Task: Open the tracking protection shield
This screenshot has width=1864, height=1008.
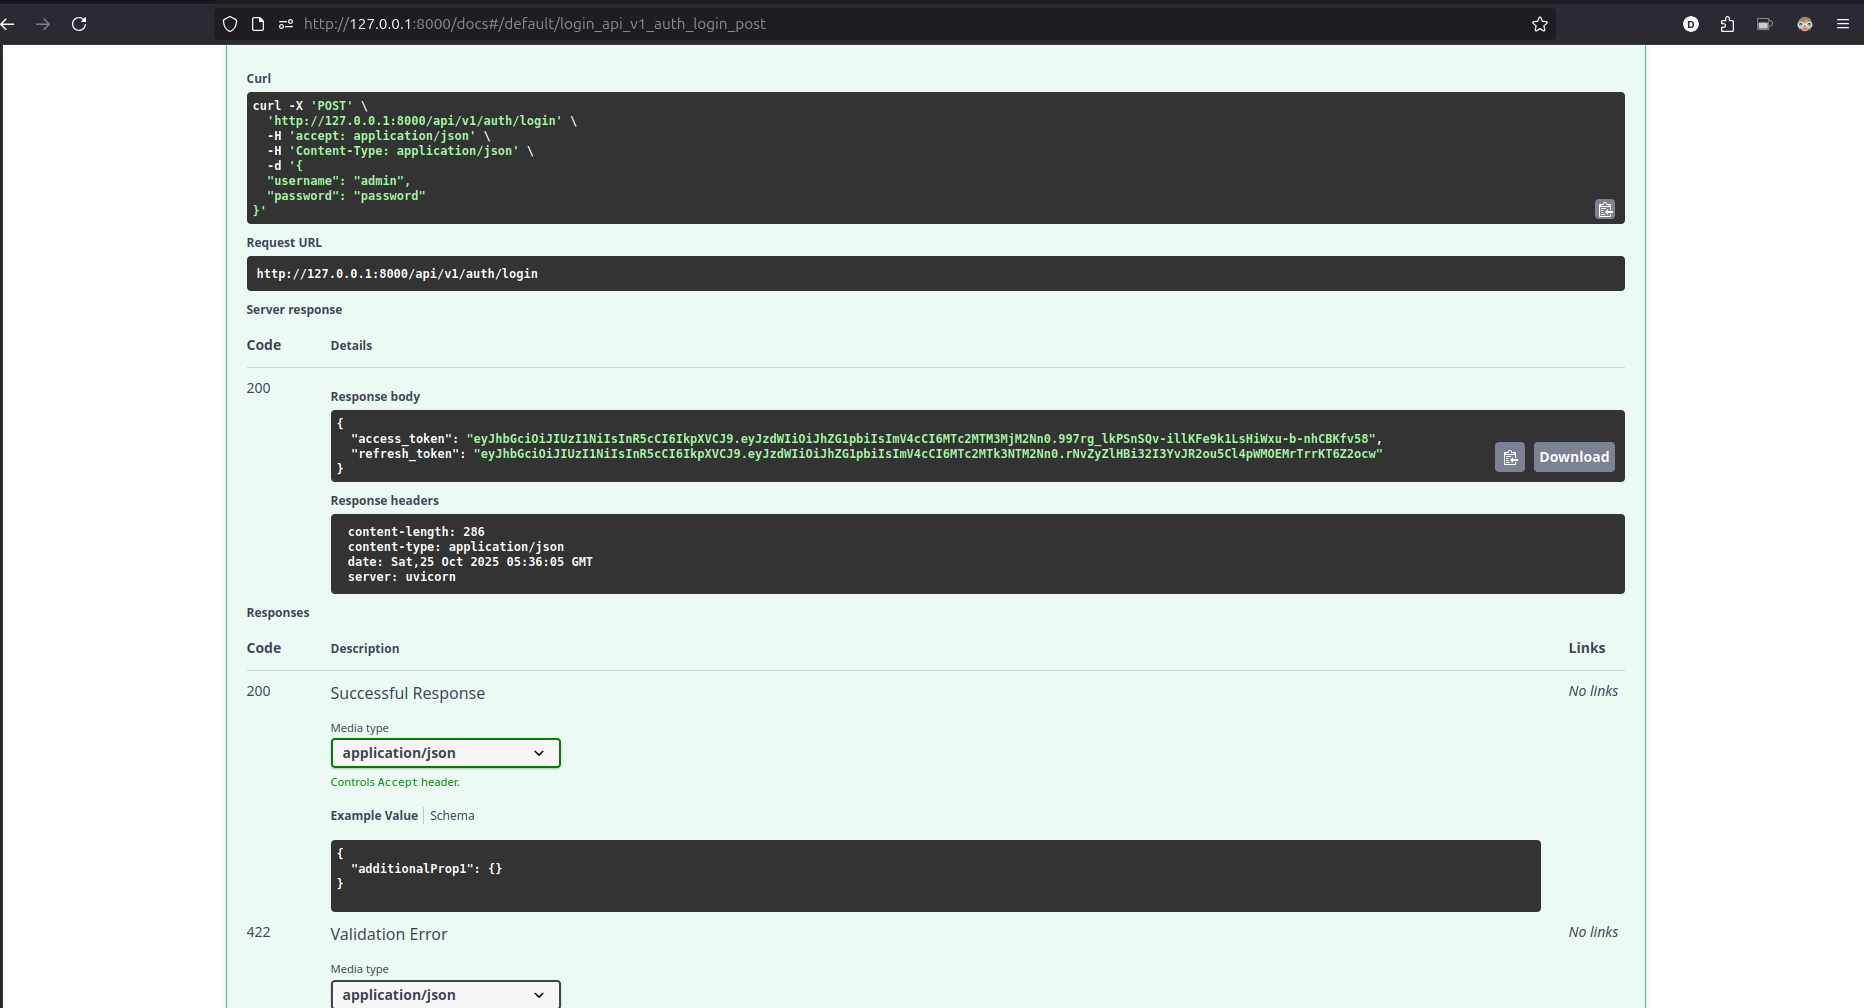Action: click(230, 23)
